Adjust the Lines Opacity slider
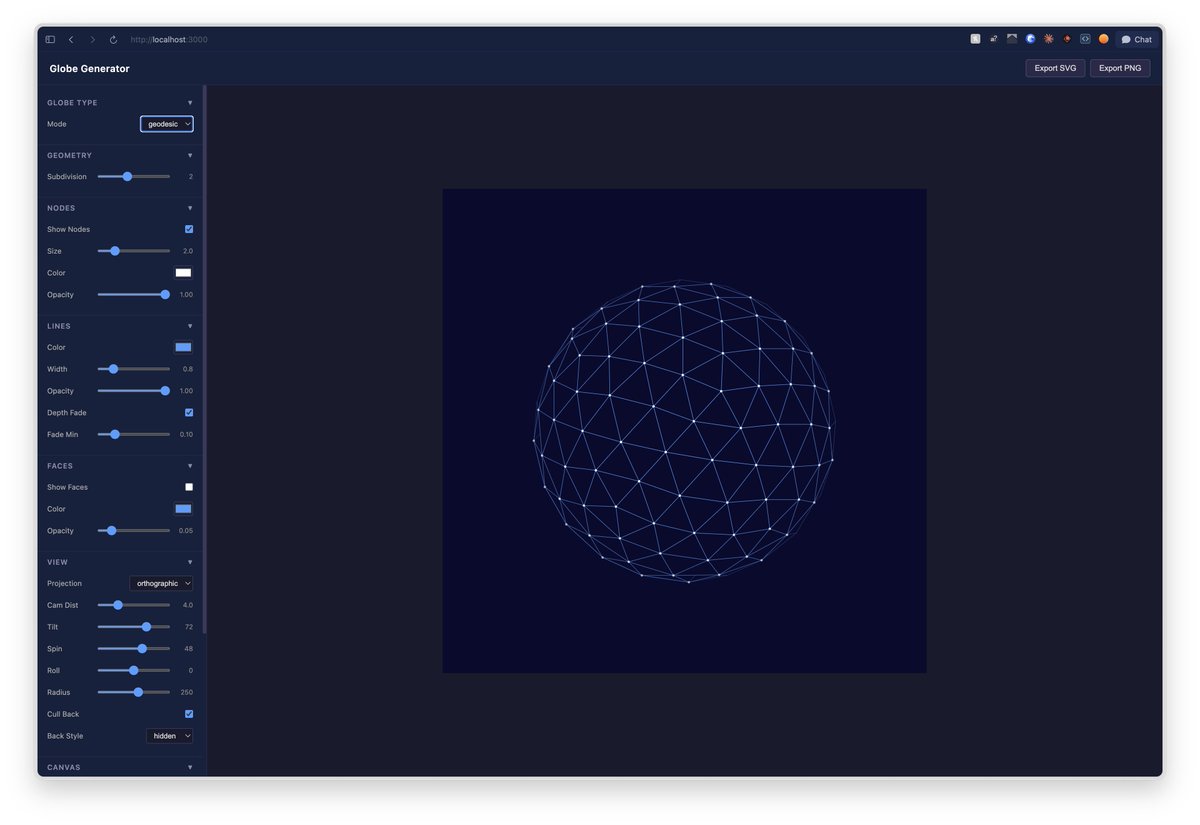The width and height of the screenshot is (1200, 825). coord(133,391)
